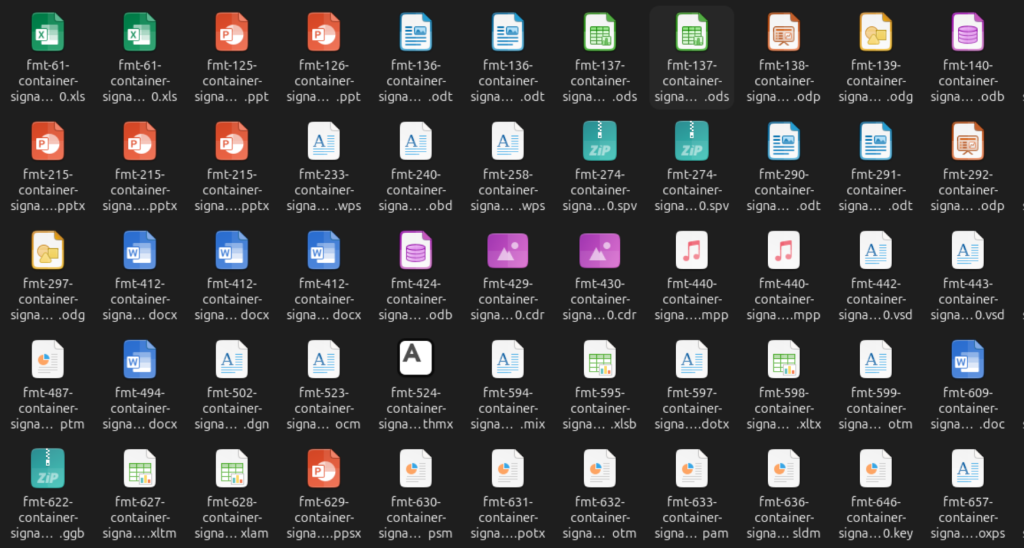Click the fmt-627 .xltm spreadsheet icon
This screenshot has height=548, width=1024.
140,468
